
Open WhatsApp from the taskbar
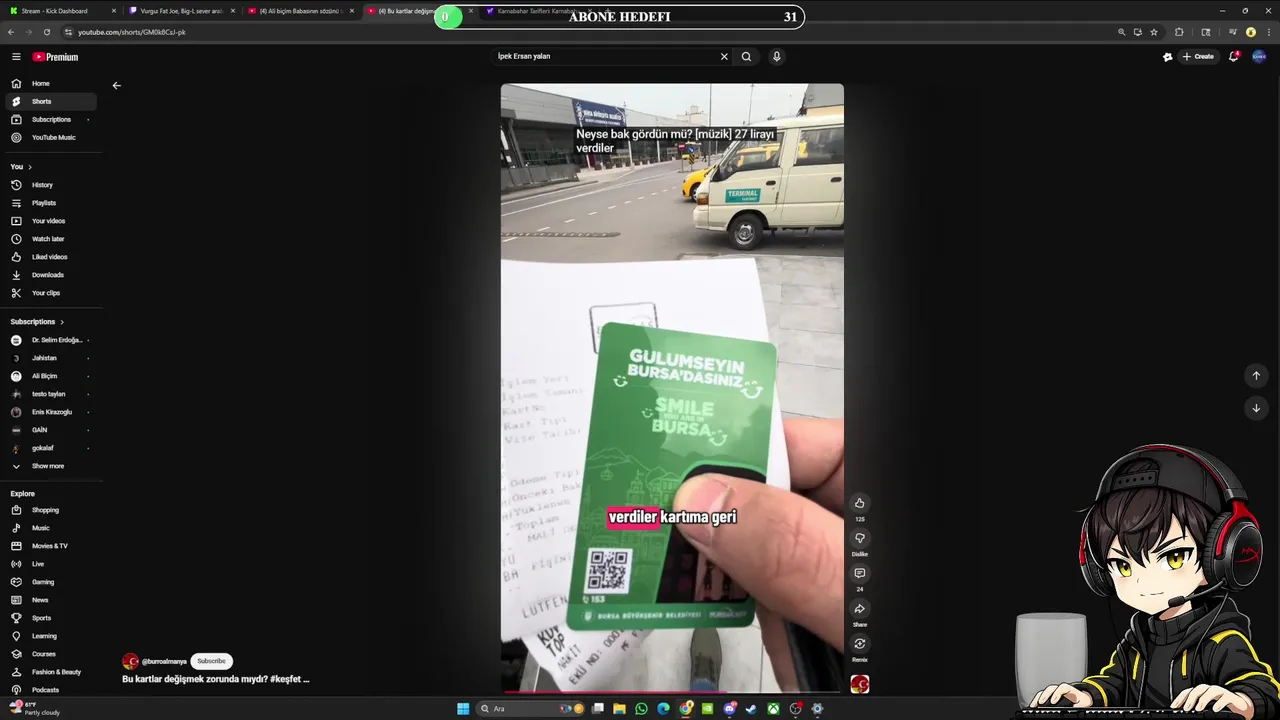click(641, 709)
